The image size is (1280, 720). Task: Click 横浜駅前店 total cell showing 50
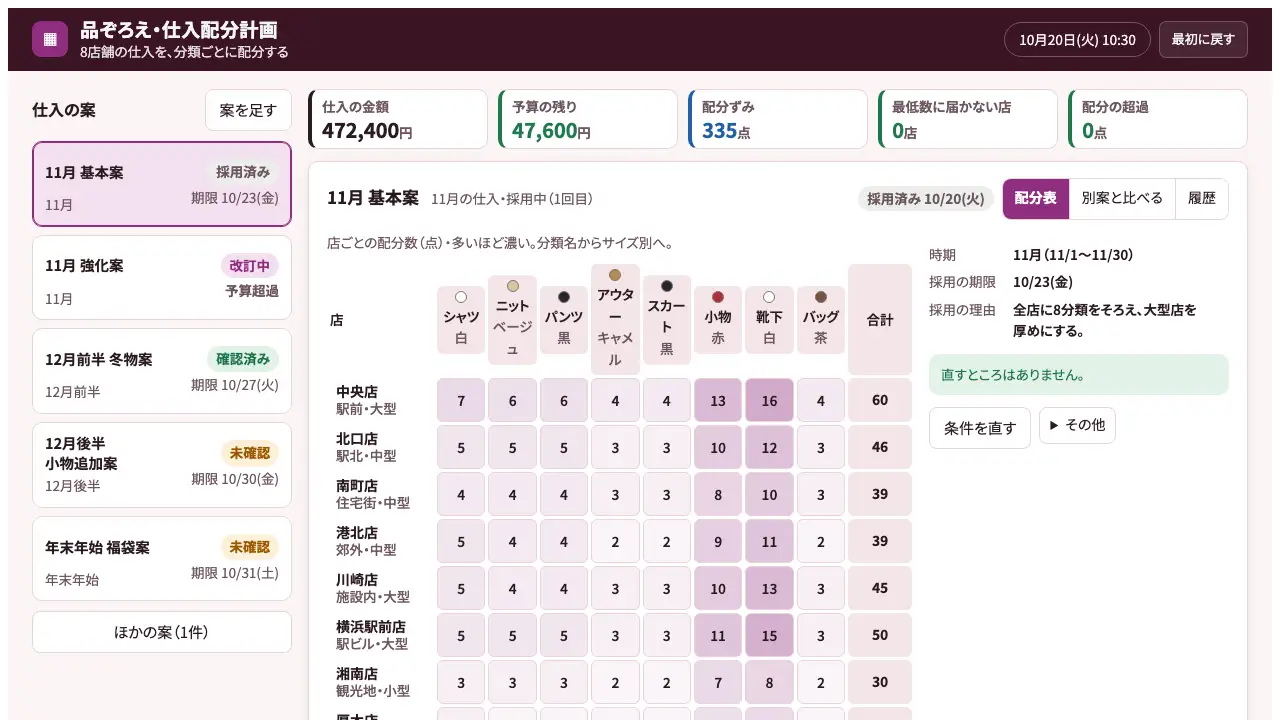pyautogui.click(x=880, y=635)
